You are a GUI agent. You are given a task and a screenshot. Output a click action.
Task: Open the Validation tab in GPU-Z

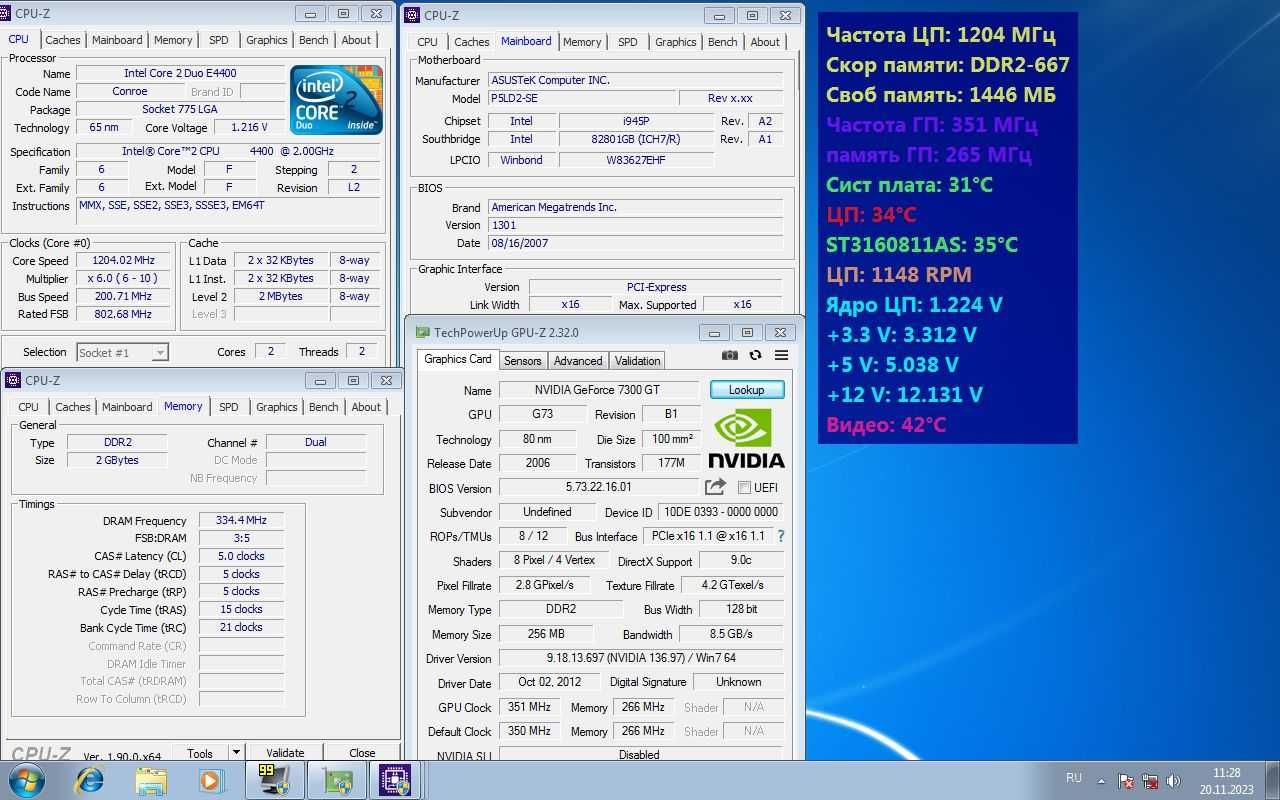[x=637, y=360]
